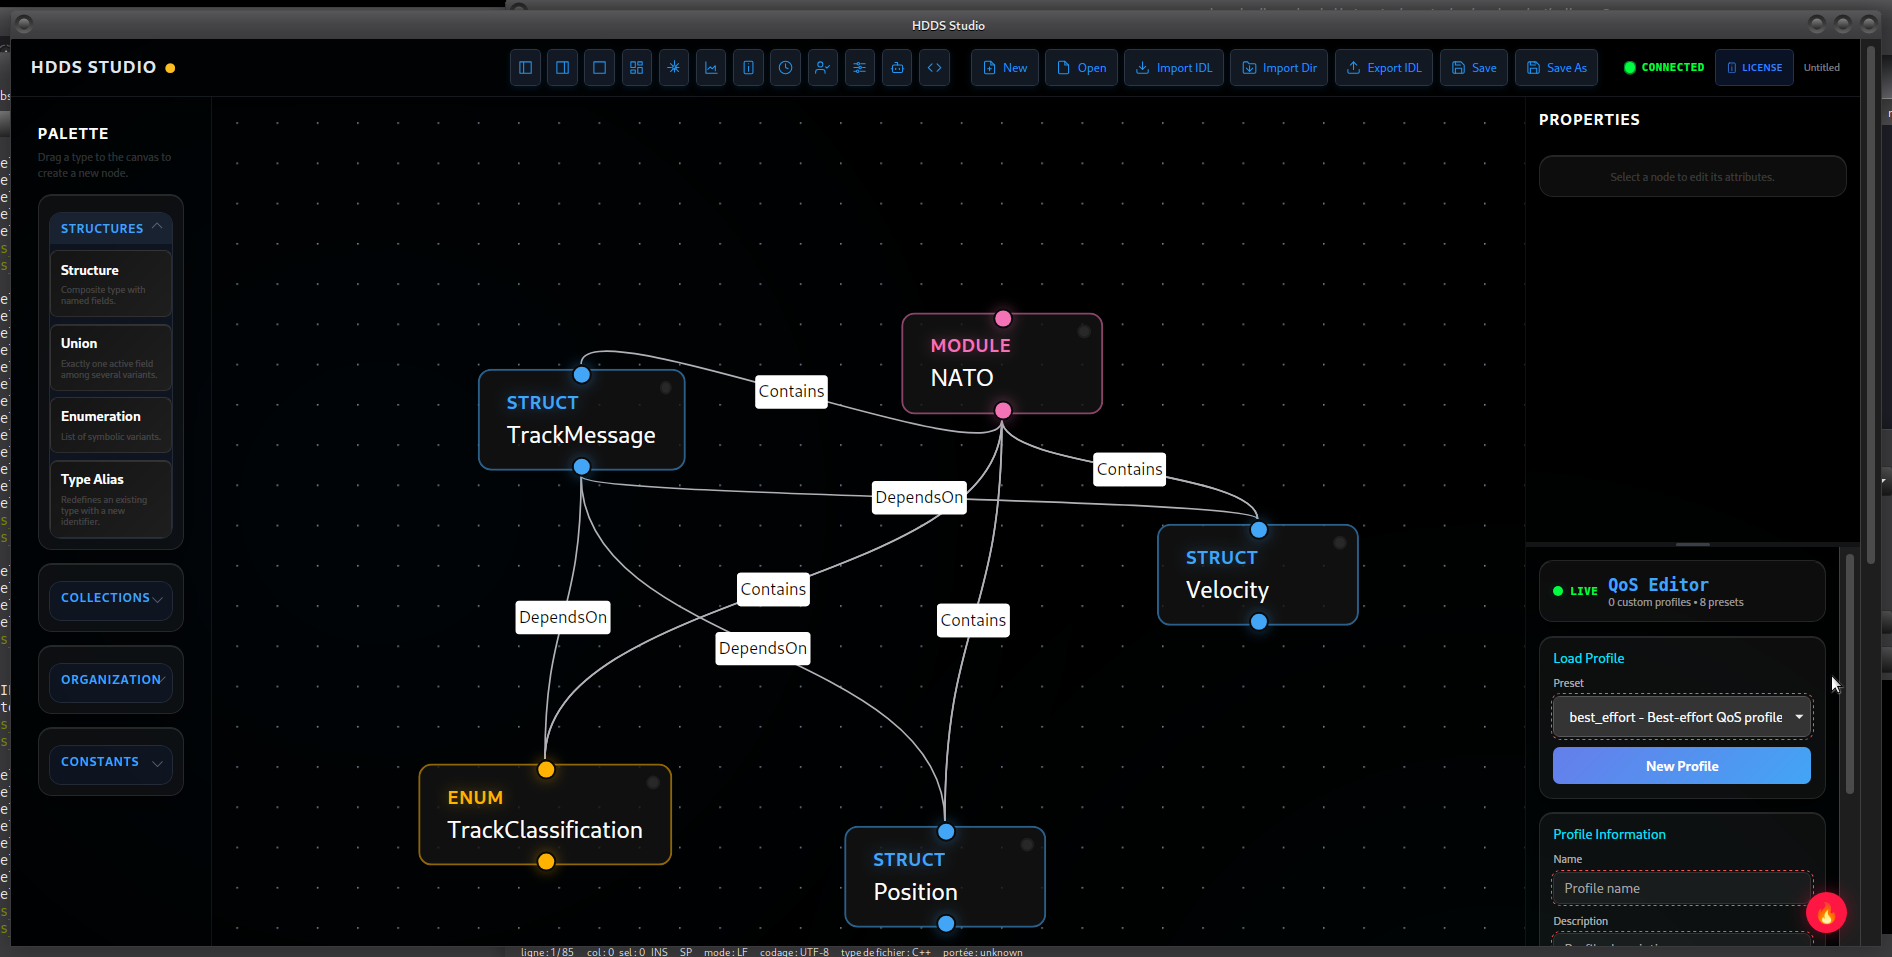Open the dashboard grid view

pos(637,67)
